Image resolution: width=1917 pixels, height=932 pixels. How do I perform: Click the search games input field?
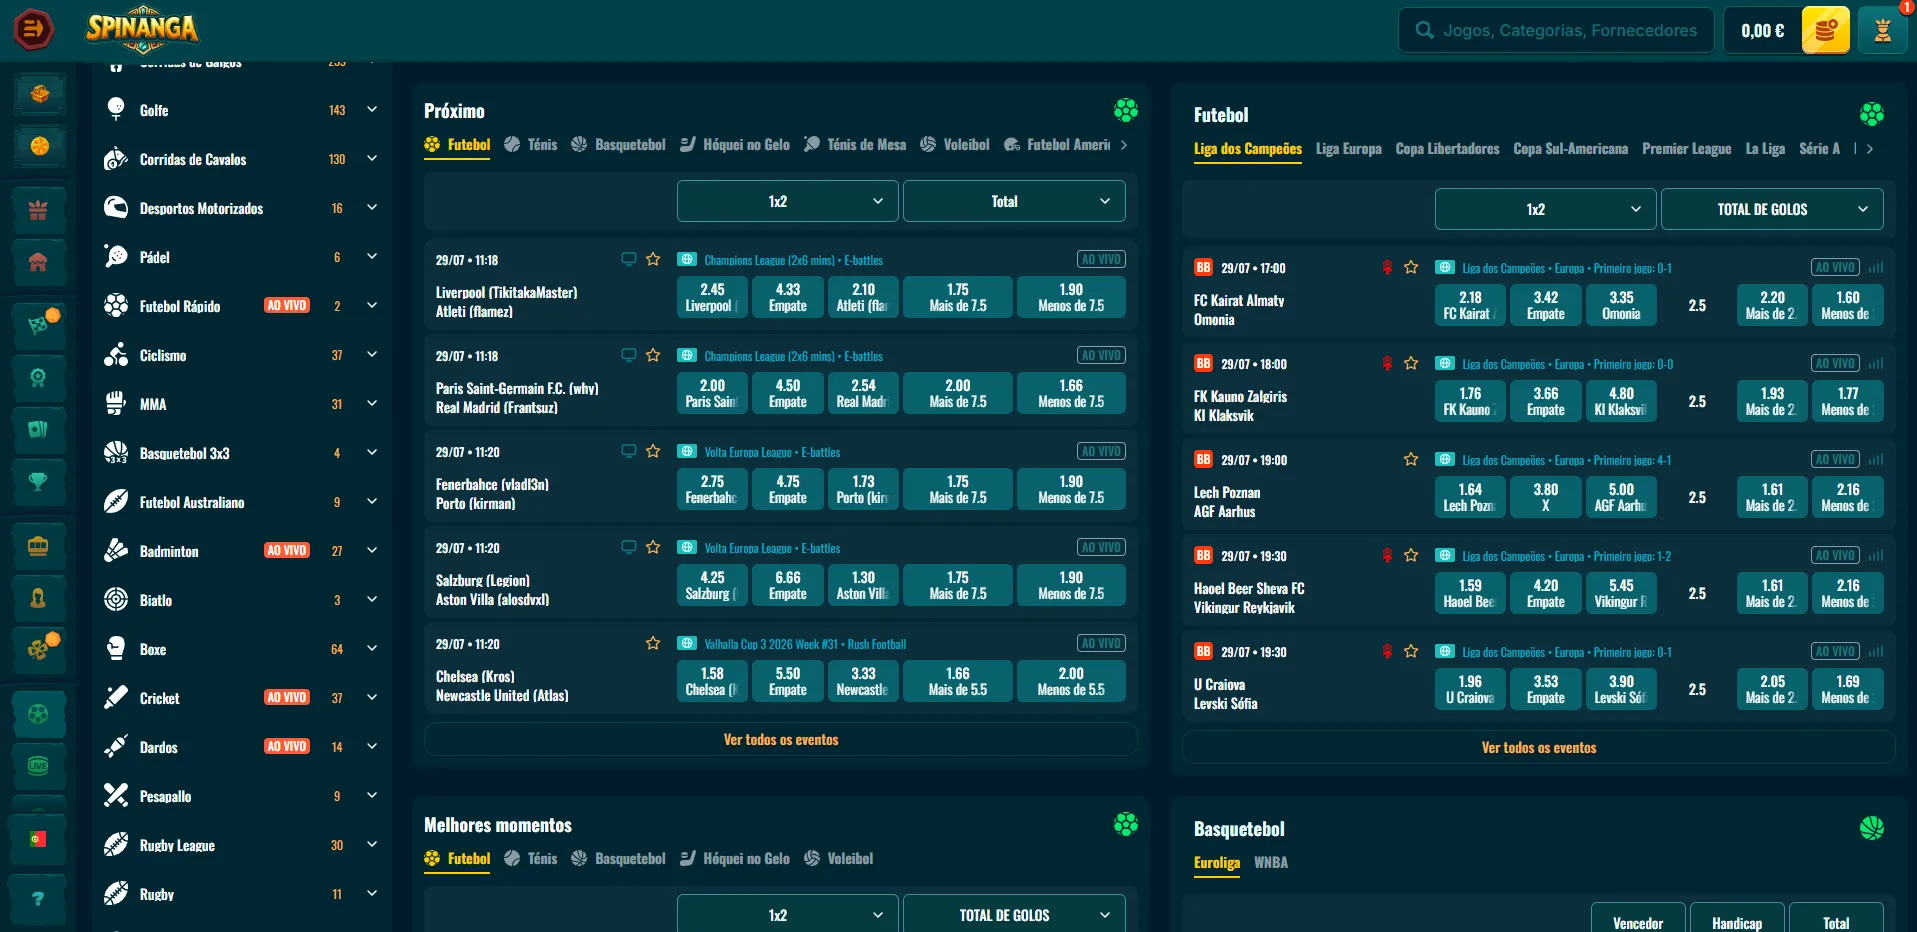(x=1556, y=30)
